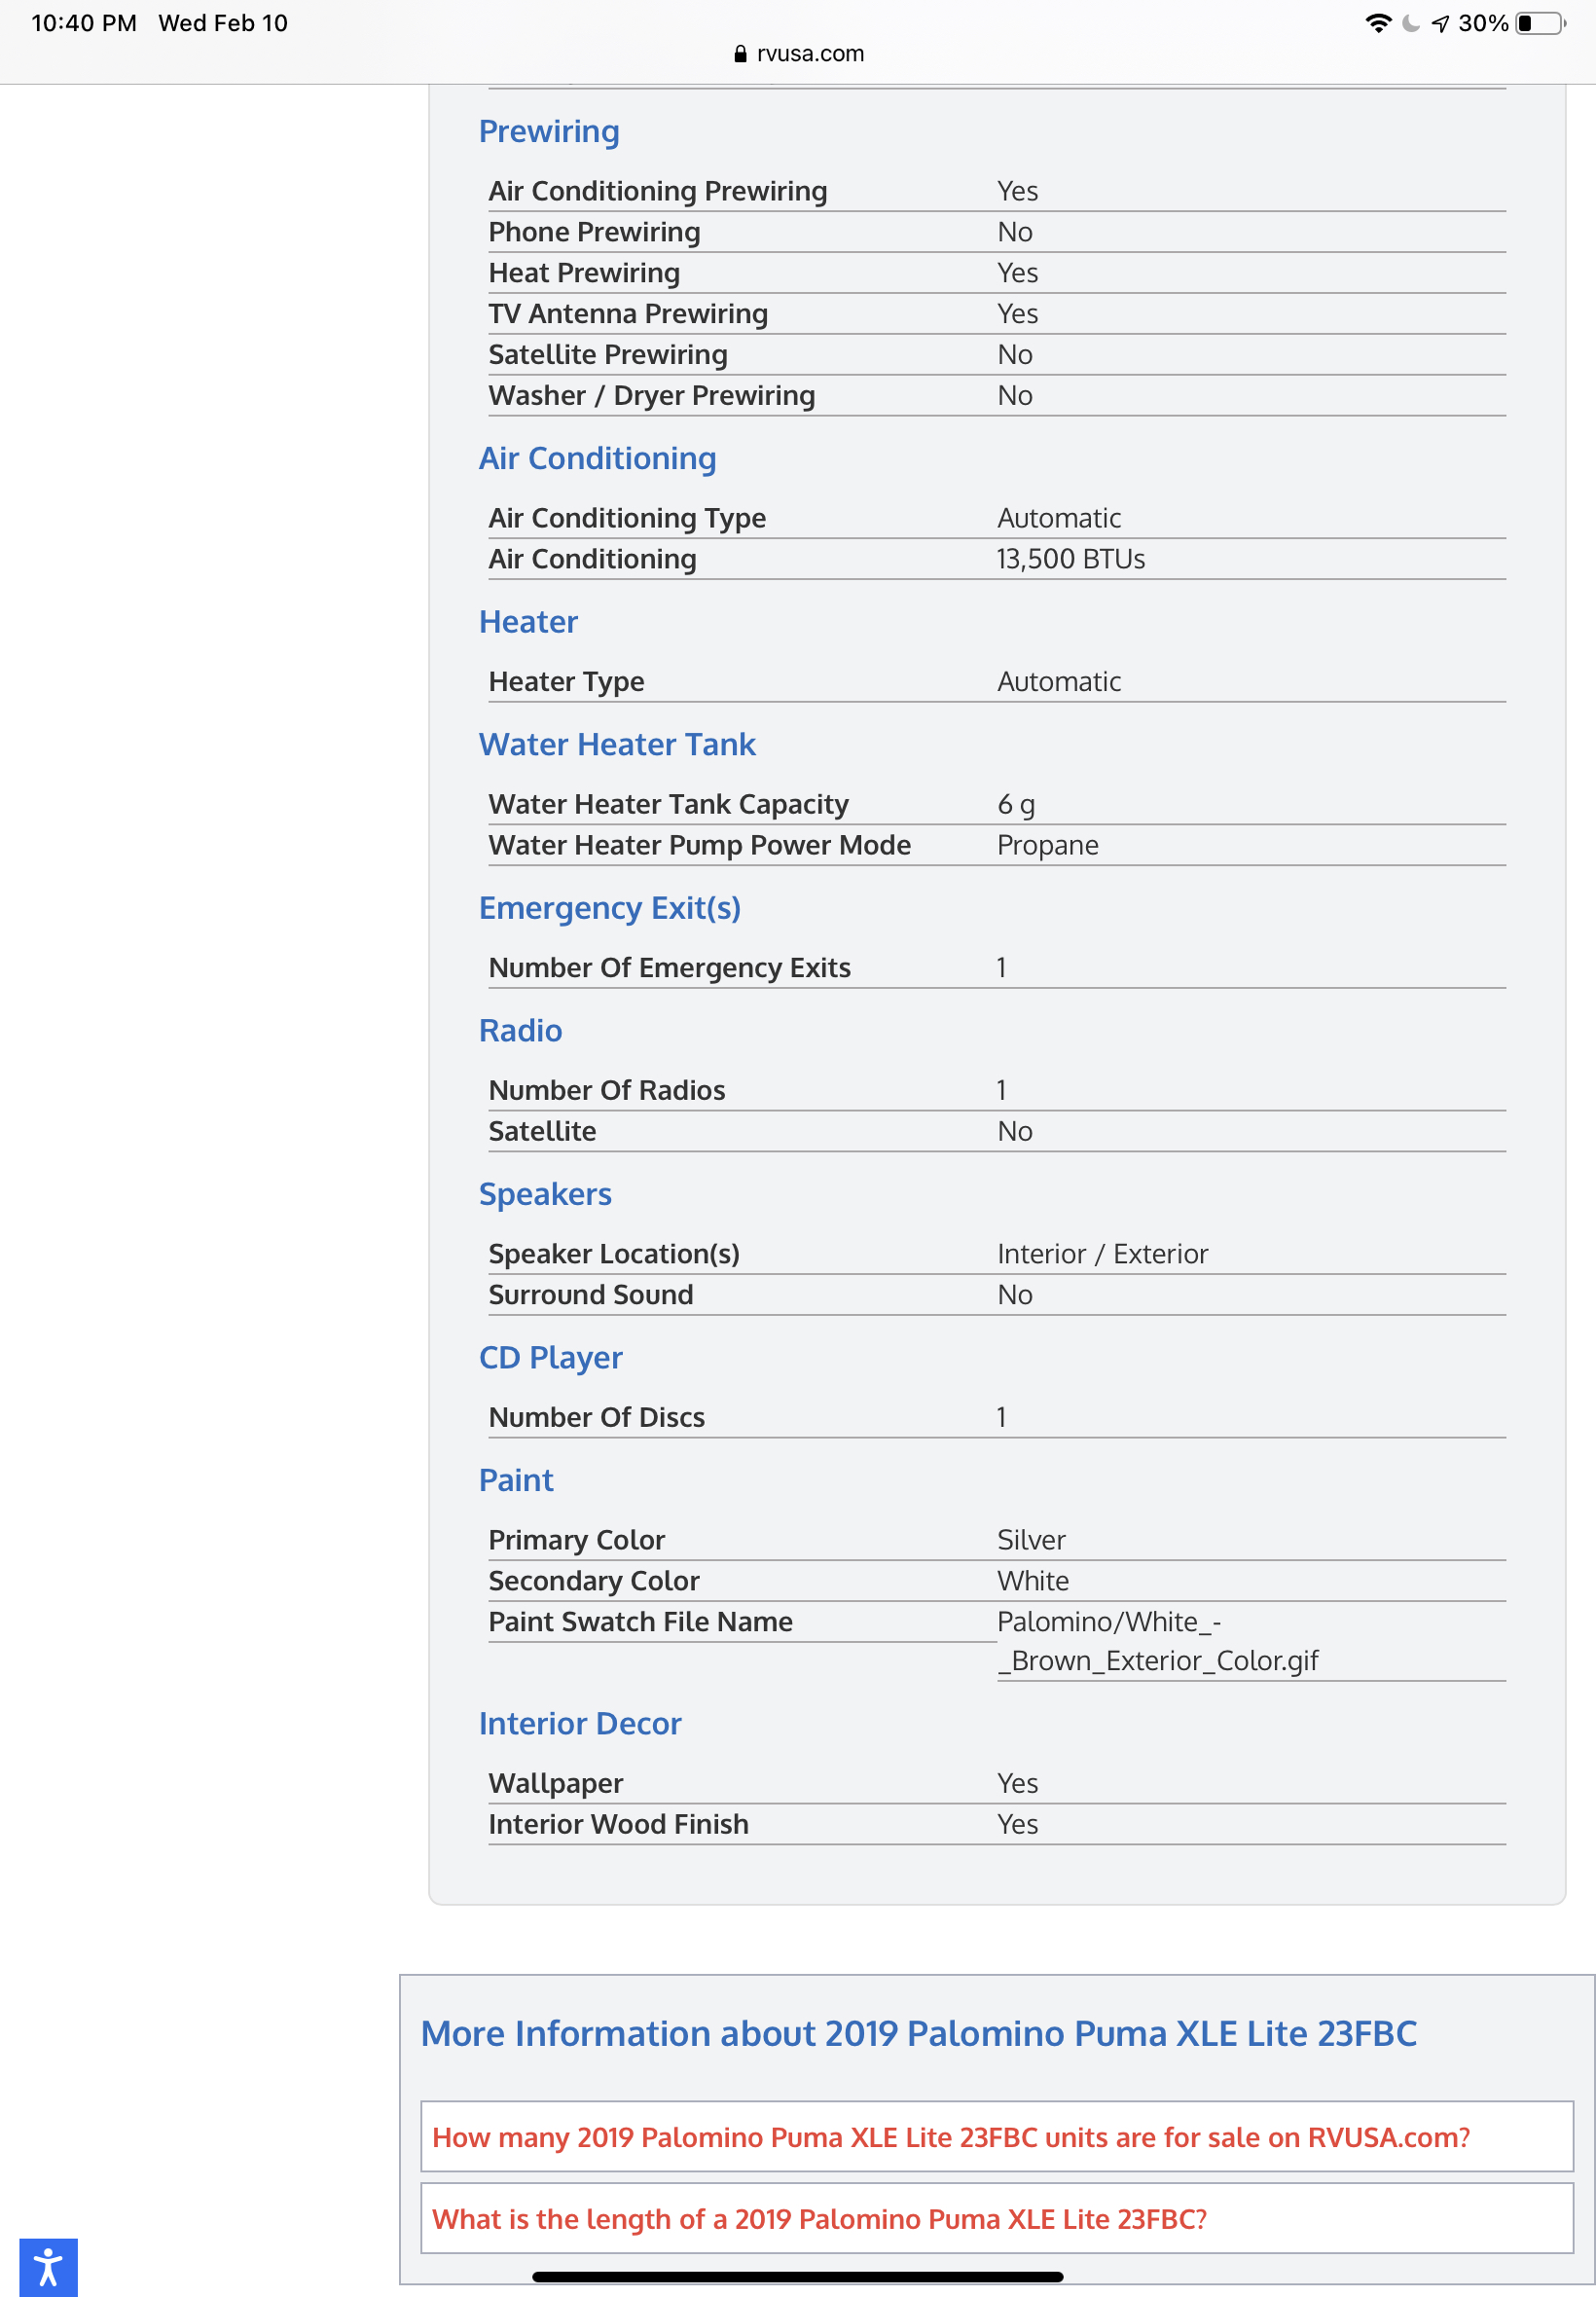
Task: Select the Speakers section heading
Action: (x=545, y=1194)
